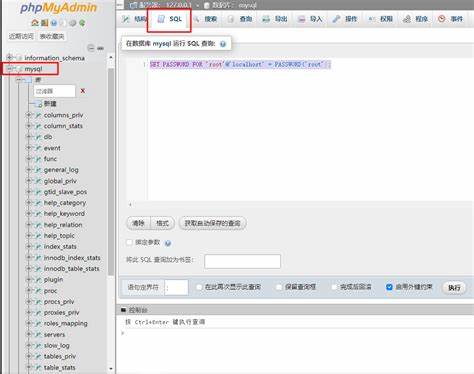Open the Favorites tables tab
The image size is (474, 374).
[x=52, y=36]
